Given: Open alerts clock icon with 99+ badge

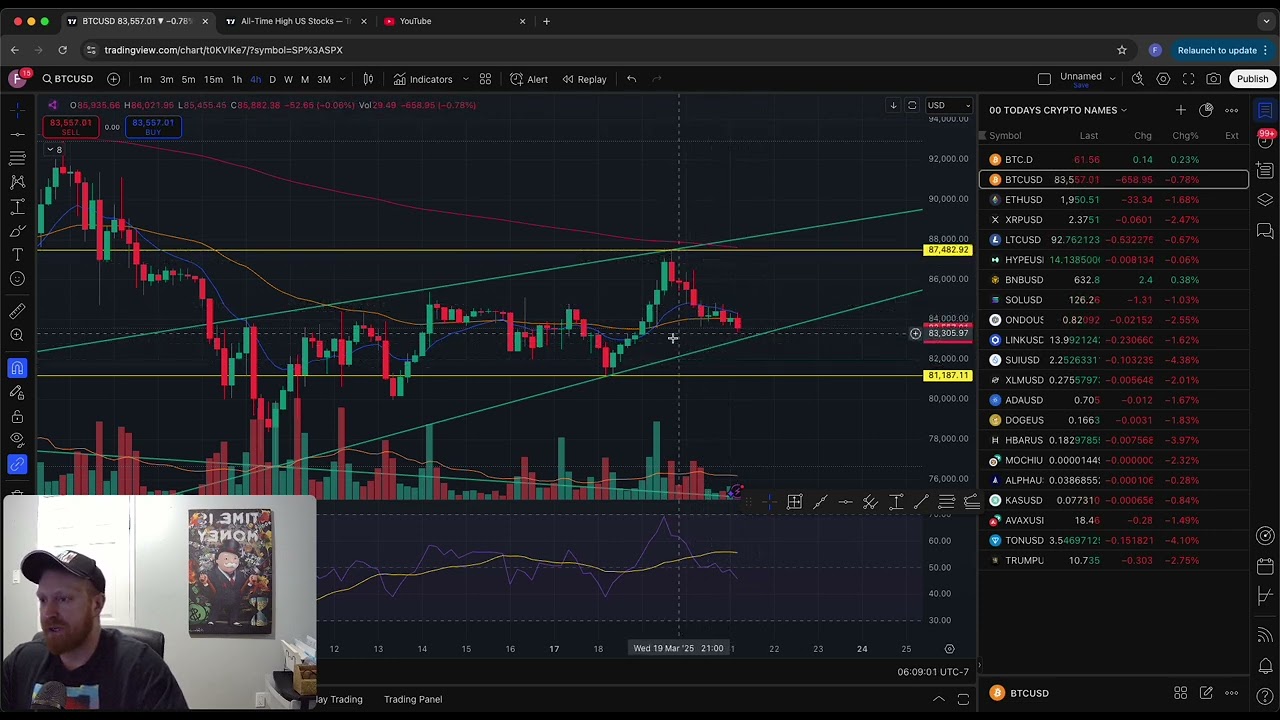Looking at the screenshot, I should (x=1265, y=140).
